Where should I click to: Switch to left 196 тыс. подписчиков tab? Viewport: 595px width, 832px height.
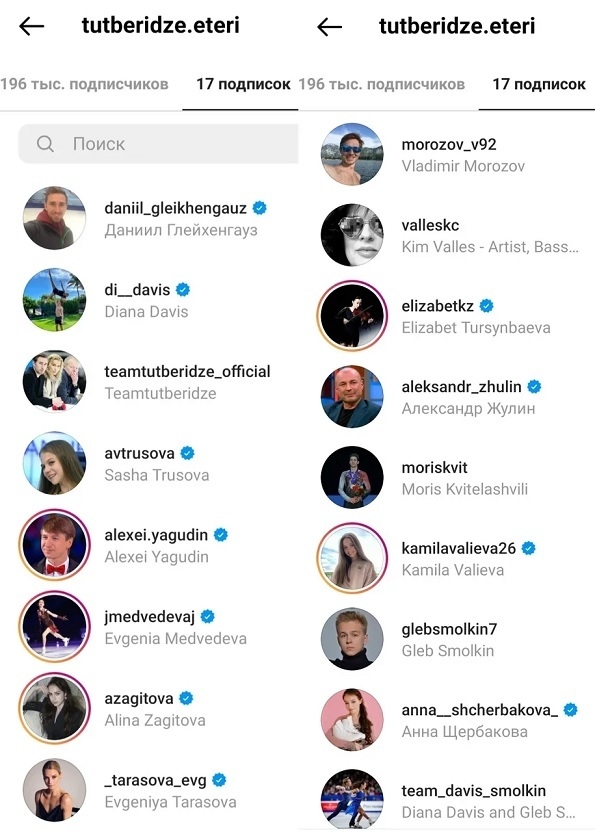click(84, 84)
